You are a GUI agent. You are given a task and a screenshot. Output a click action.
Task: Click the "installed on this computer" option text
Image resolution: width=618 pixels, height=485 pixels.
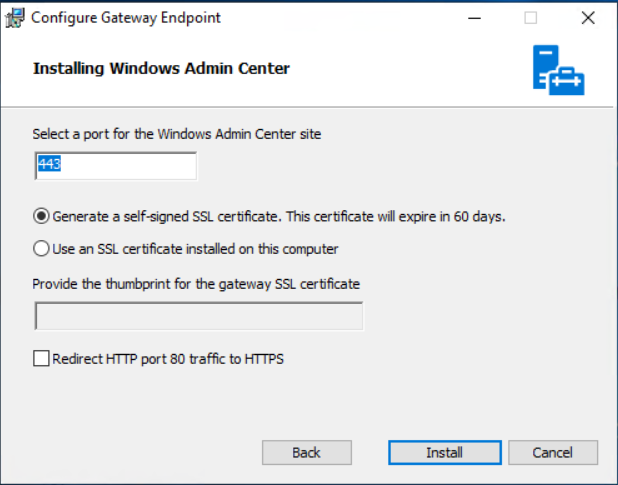(262, 248)
